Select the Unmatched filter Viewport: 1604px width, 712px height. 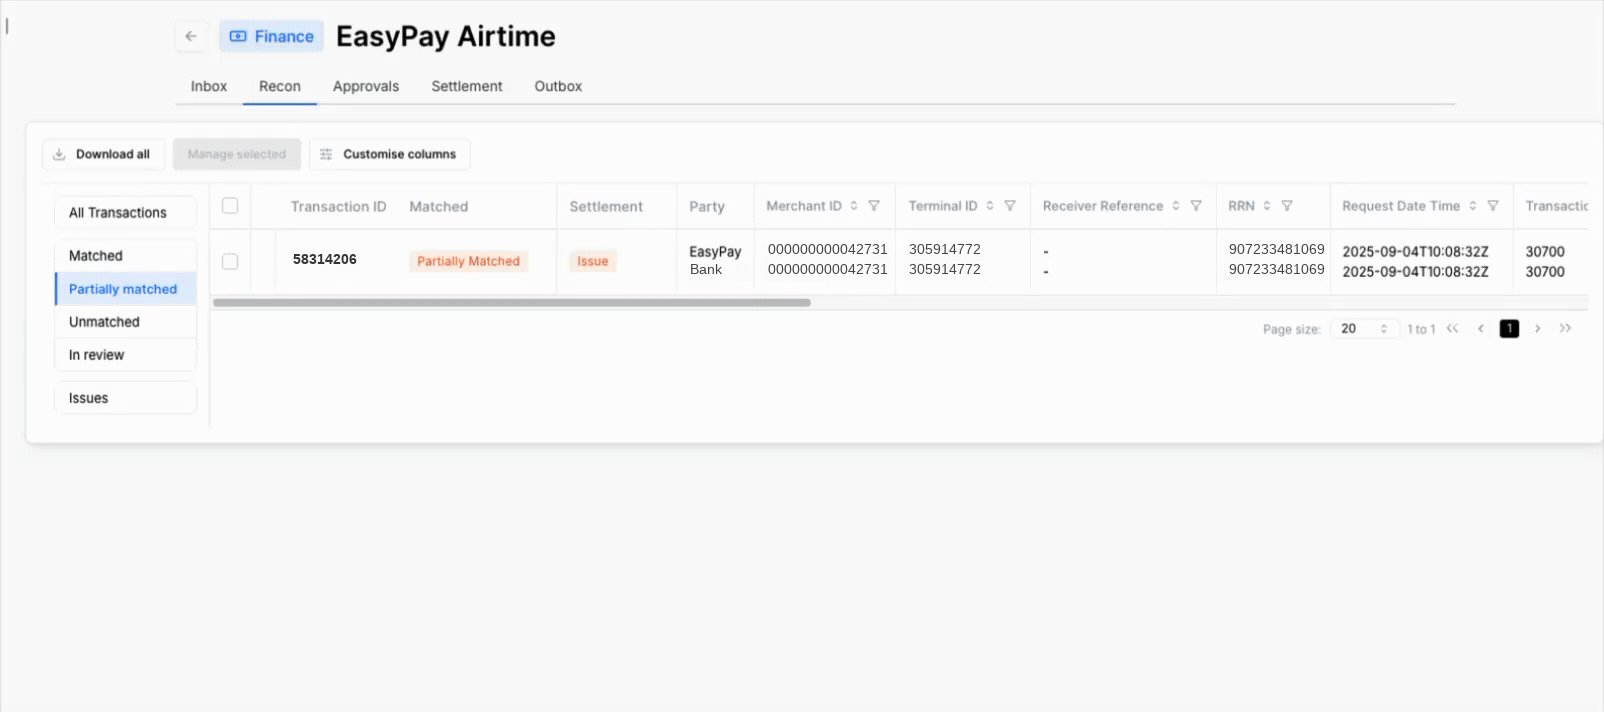[x=125, y=322]
